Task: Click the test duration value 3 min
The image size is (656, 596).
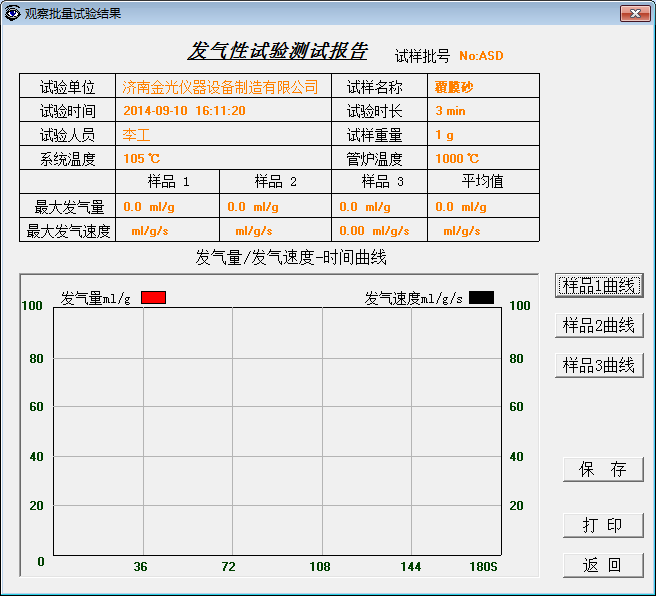Action: (x=450, y=111)
